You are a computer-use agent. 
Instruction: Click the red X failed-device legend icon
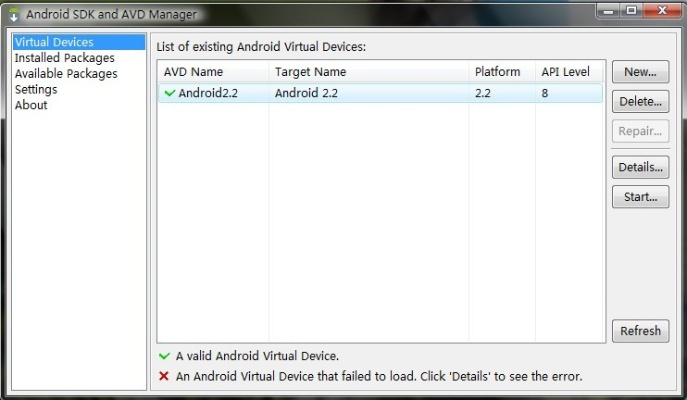[164, 377]
